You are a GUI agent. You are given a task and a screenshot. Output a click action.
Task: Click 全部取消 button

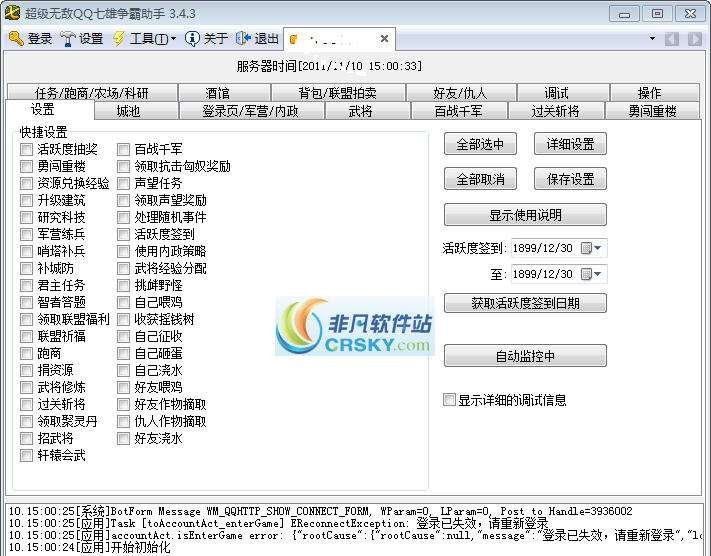click(480, 179)
